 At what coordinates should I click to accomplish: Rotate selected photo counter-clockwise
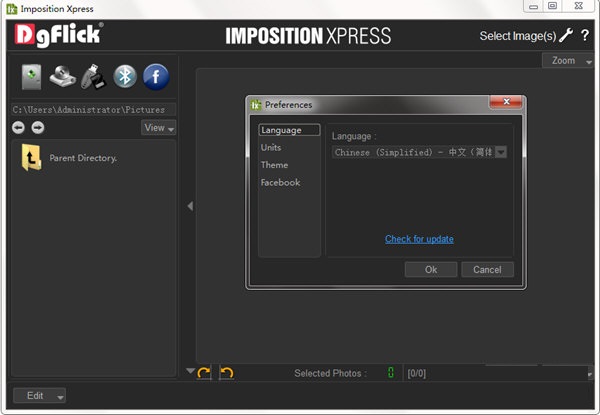pyautogui.click(x=227, y=373)
